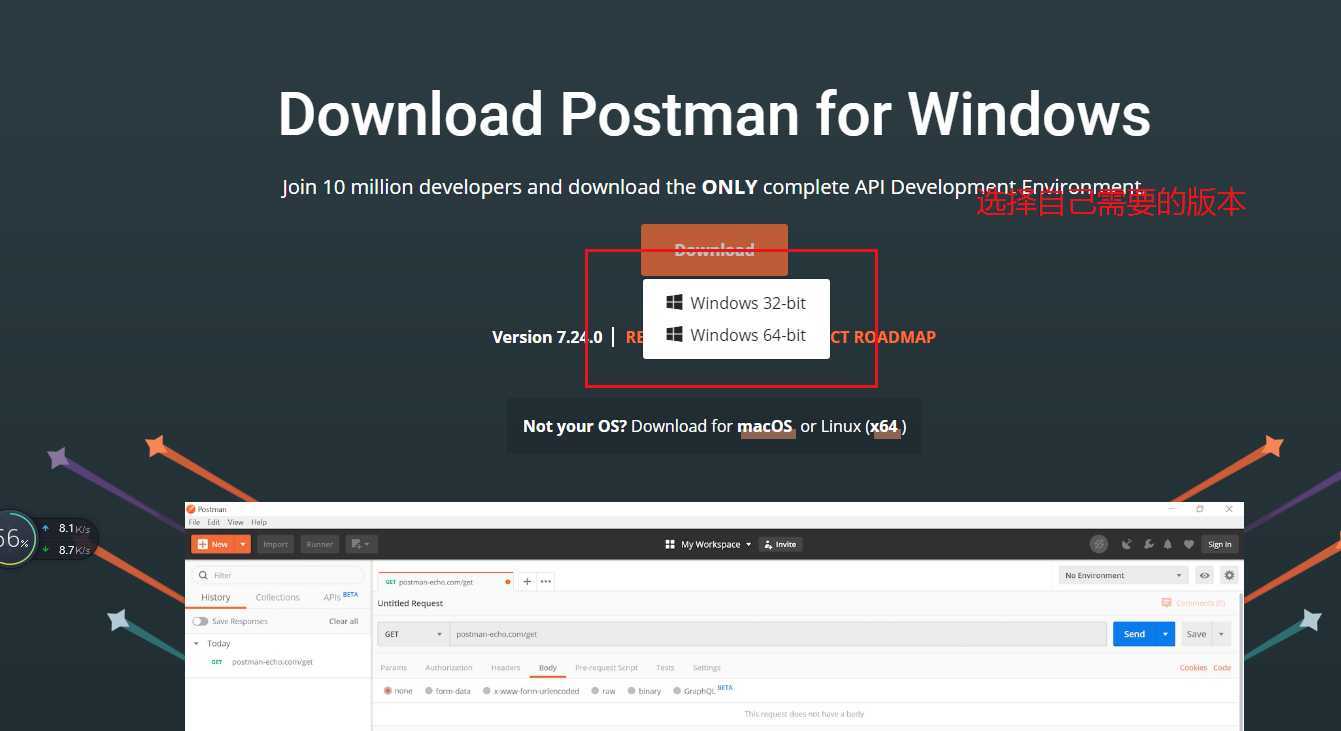The width and height of the screenshot is (1341, 731).
Task: Expand the Save button dropdown arrow
Action: [x=1221, y=634]
